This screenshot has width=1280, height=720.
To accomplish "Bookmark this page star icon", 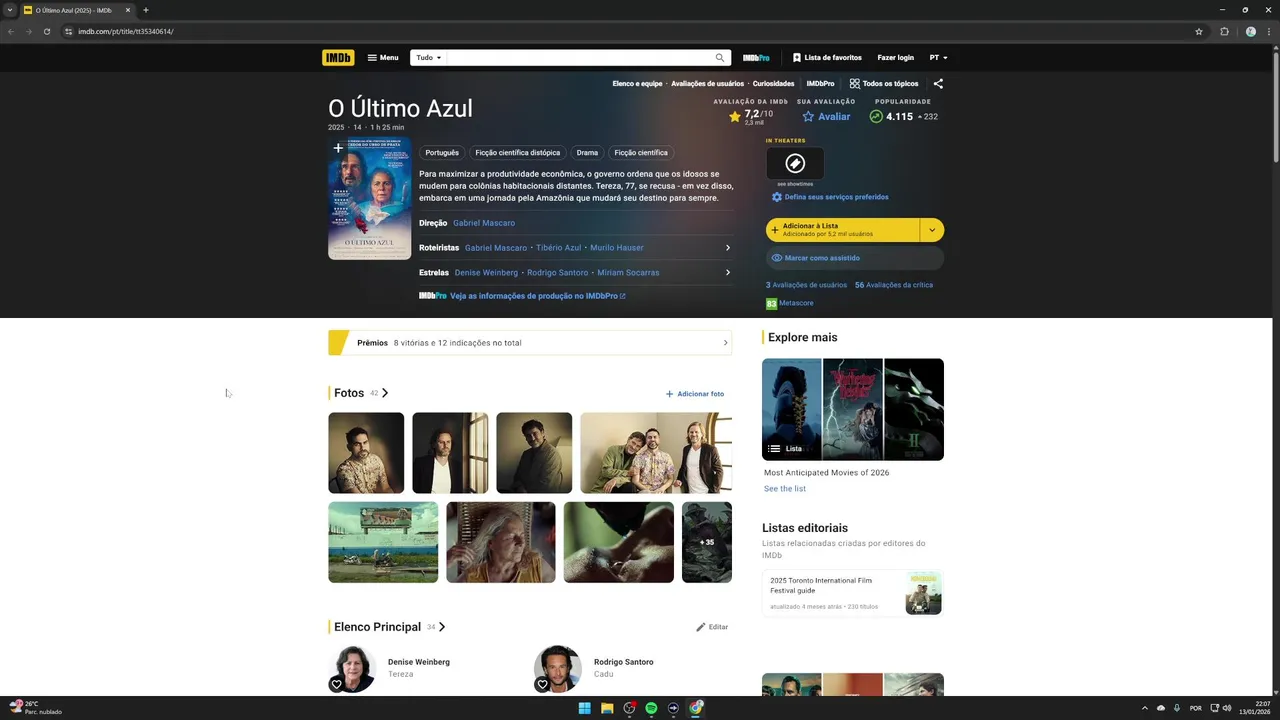I will tap(1199, 31).
